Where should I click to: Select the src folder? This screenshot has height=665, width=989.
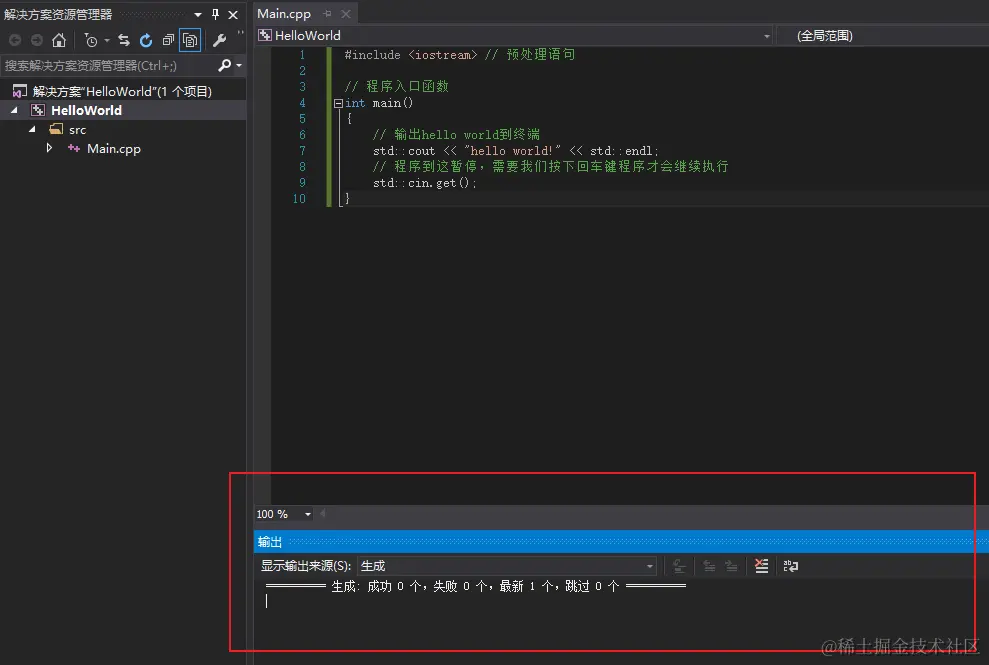point(77,129)
